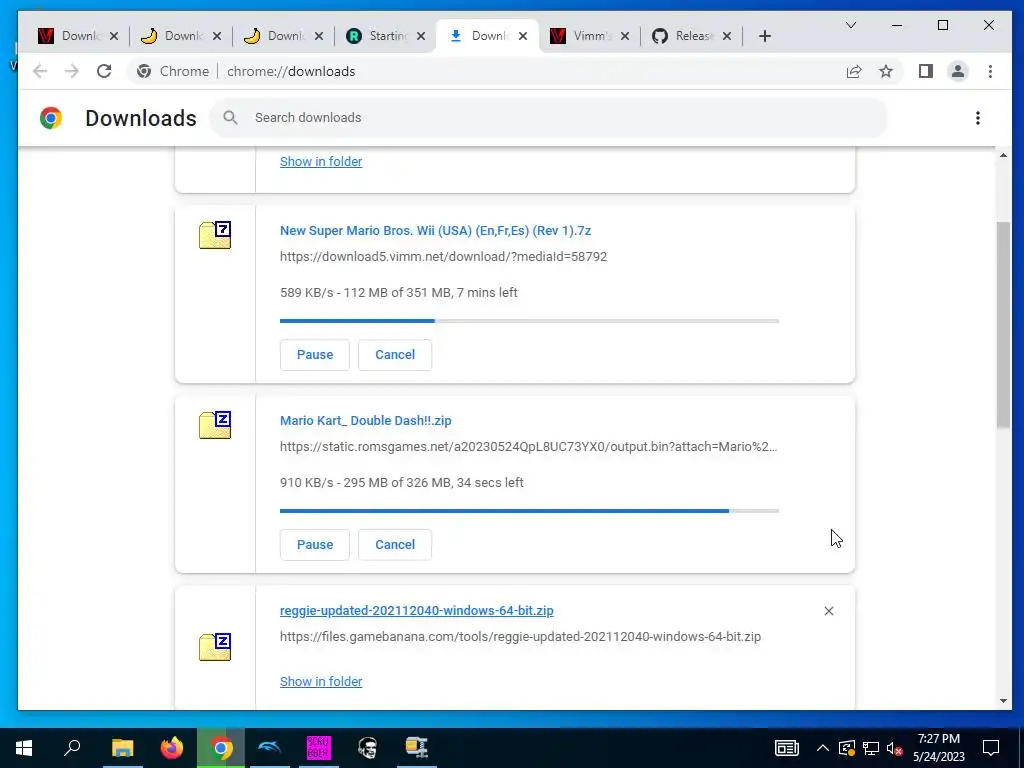Remove reggie-updated zip from the list
The image size is (1024, 768).
[829, 611]
